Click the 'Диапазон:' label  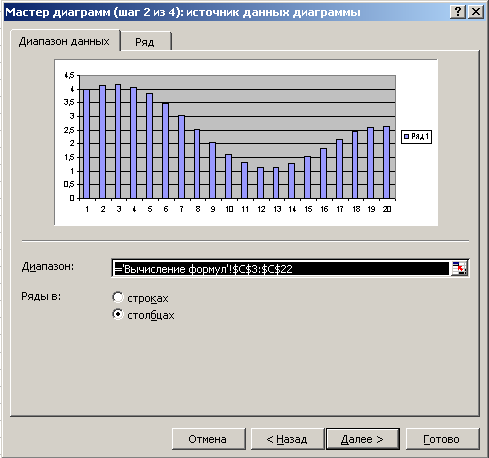pos(48,267)
